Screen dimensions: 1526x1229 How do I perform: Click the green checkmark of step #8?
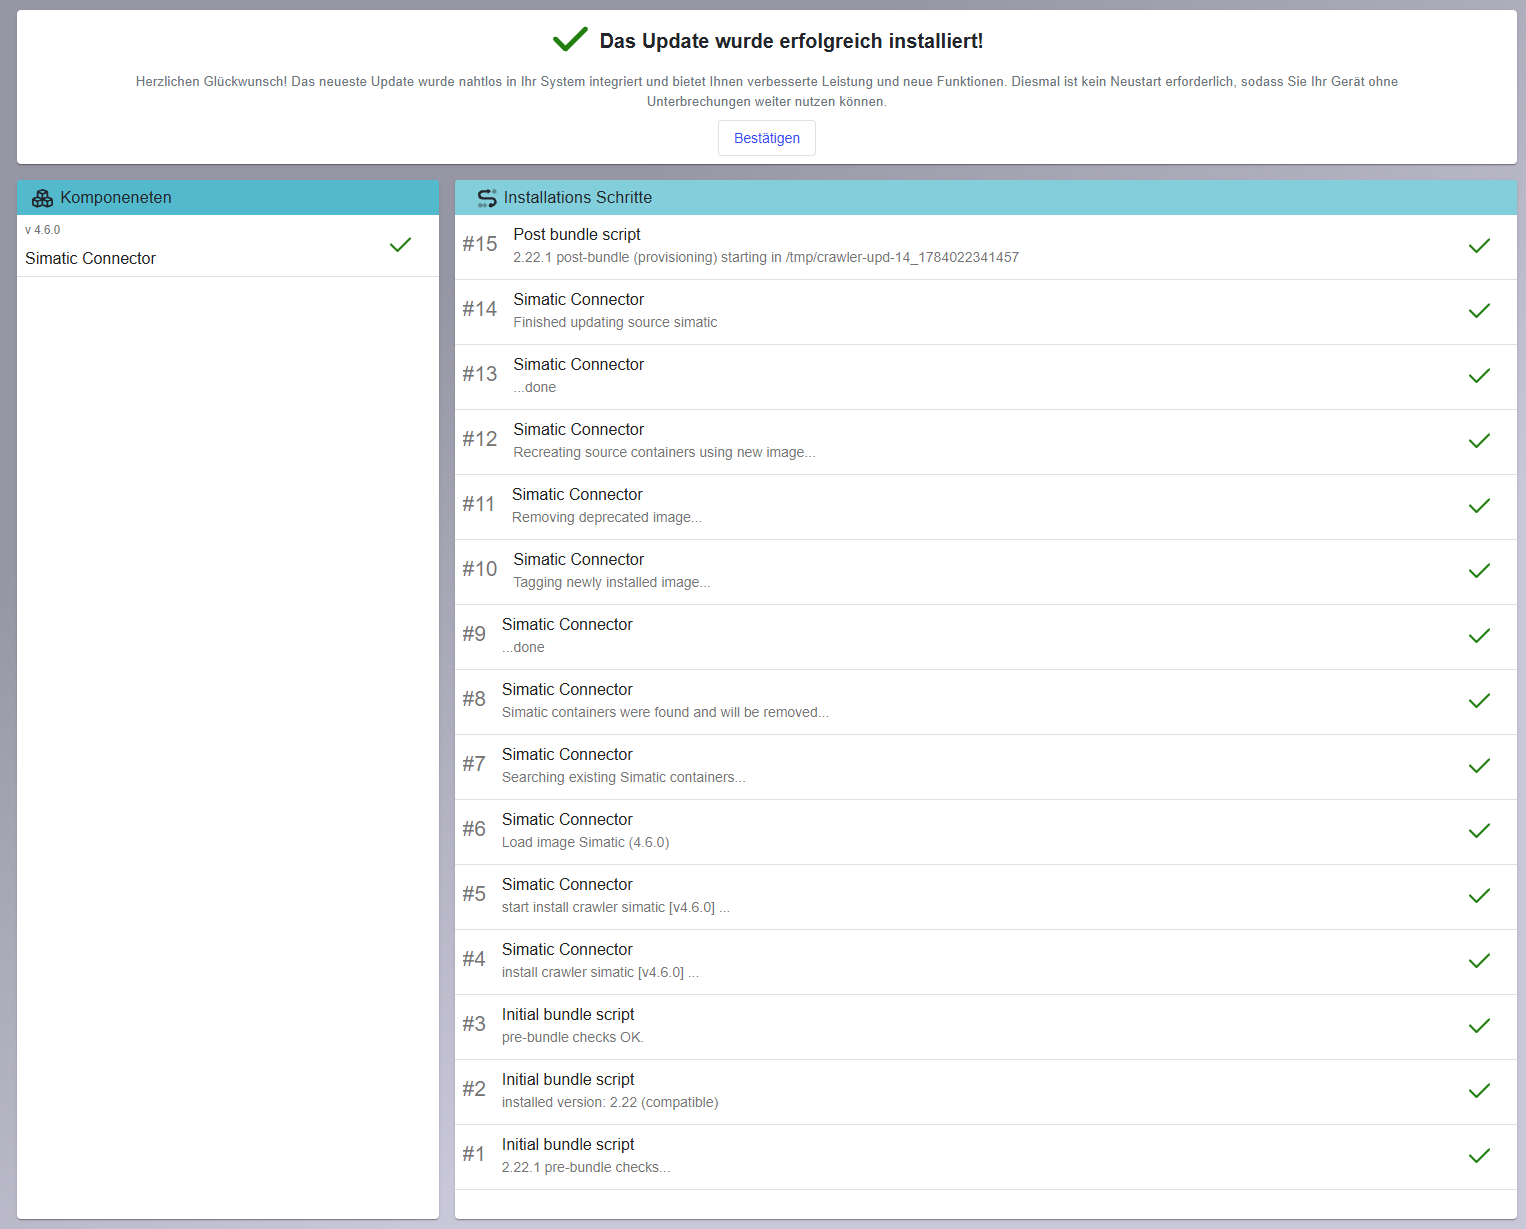(1479, 701)
